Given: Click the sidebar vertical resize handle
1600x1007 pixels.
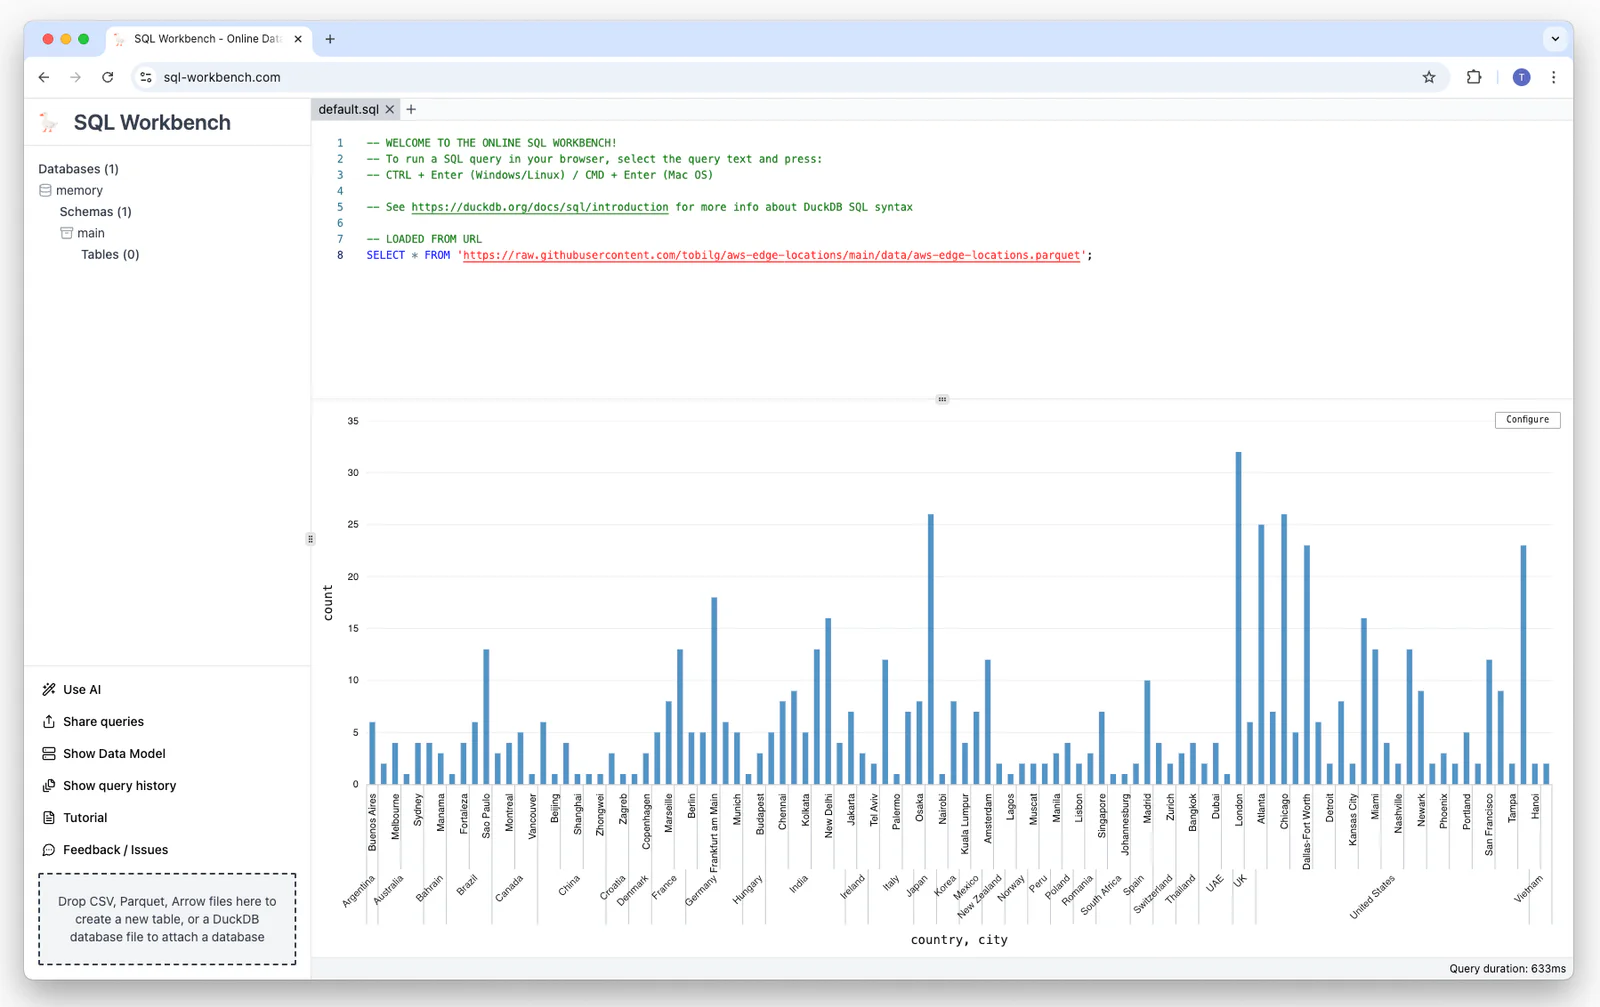Looking at the screenshot, I should pos(310,539).
